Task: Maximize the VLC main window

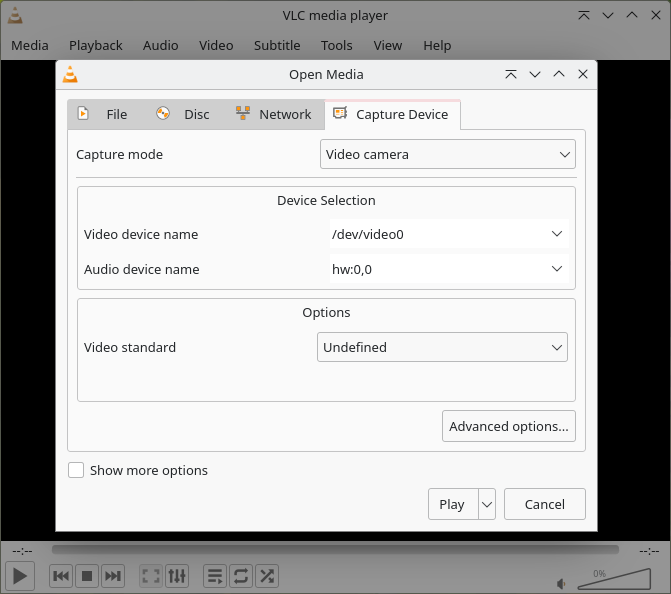Action: point(632,15)
